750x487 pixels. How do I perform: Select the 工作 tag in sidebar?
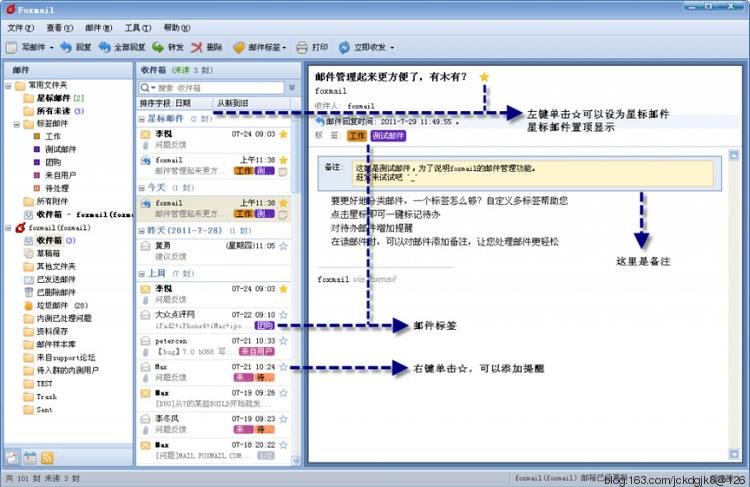47,136
